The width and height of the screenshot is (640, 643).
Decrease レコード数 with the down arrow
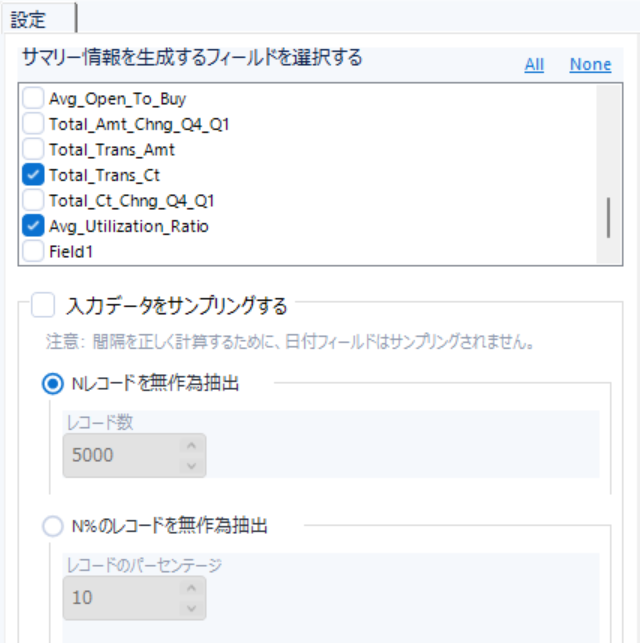coord(191,466)
